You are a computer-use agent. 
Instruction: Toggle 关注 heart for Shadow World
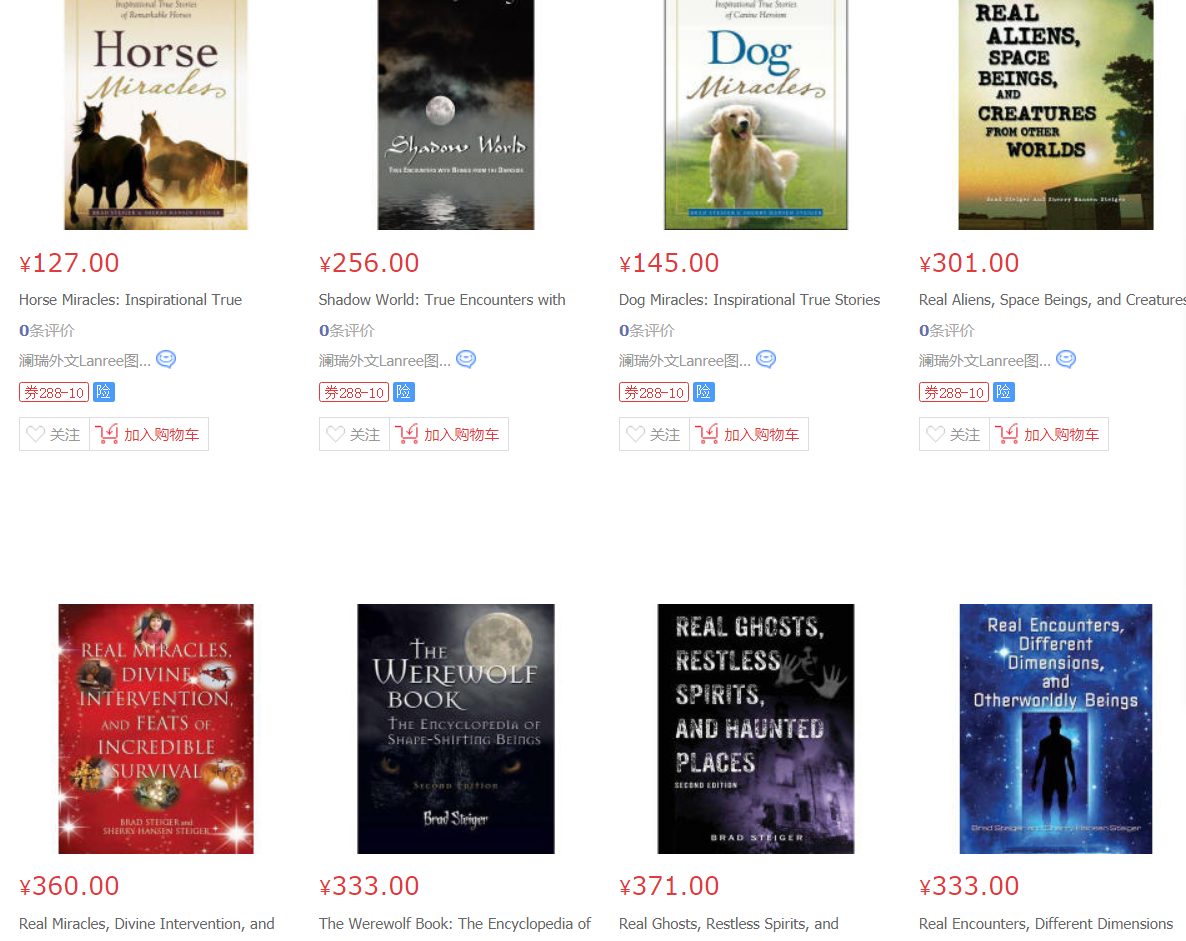coord(354,434)
